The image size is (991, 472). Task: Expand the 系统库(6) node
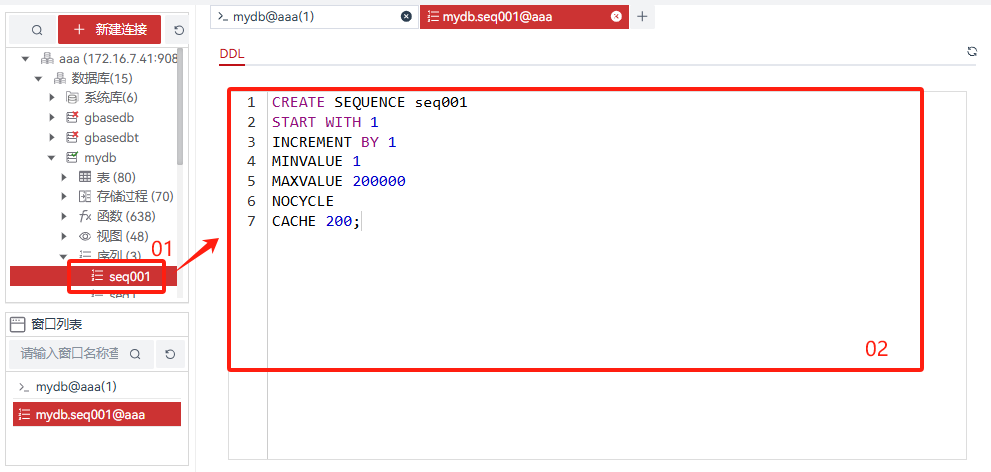click(x=52, y=98)
